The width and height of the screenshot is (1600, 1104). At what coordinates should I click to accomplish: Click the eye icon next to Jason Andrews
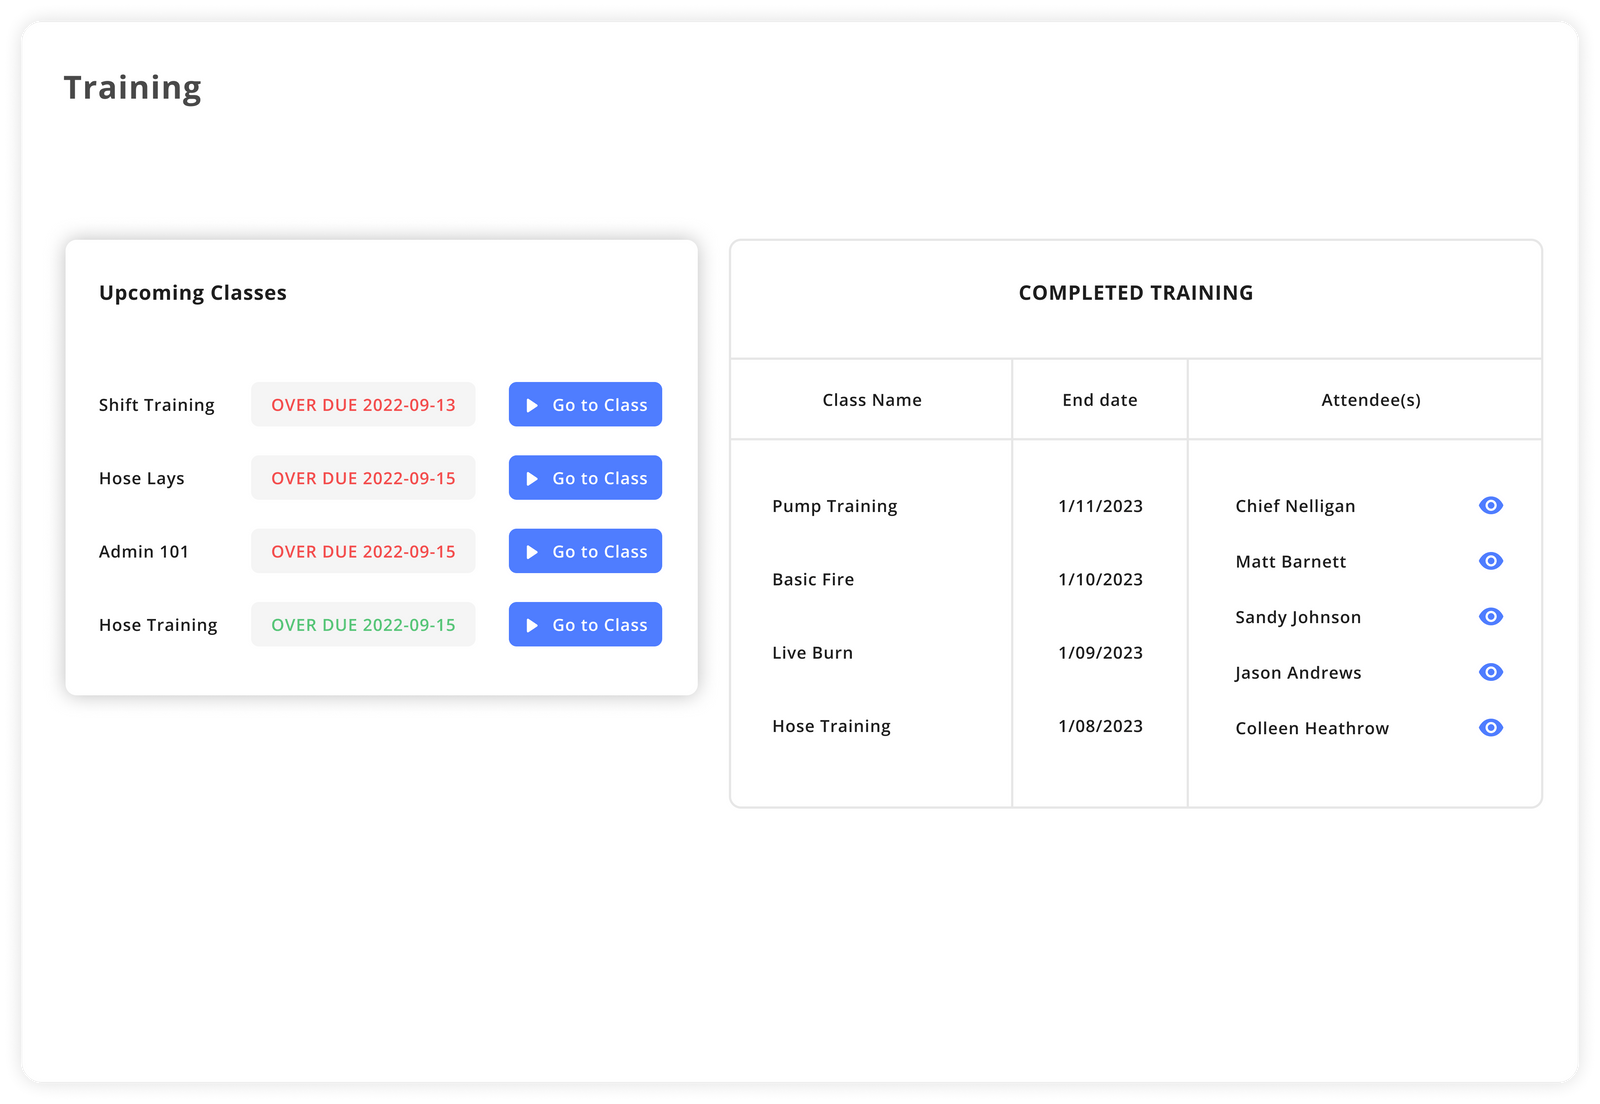pos(1490,672)
